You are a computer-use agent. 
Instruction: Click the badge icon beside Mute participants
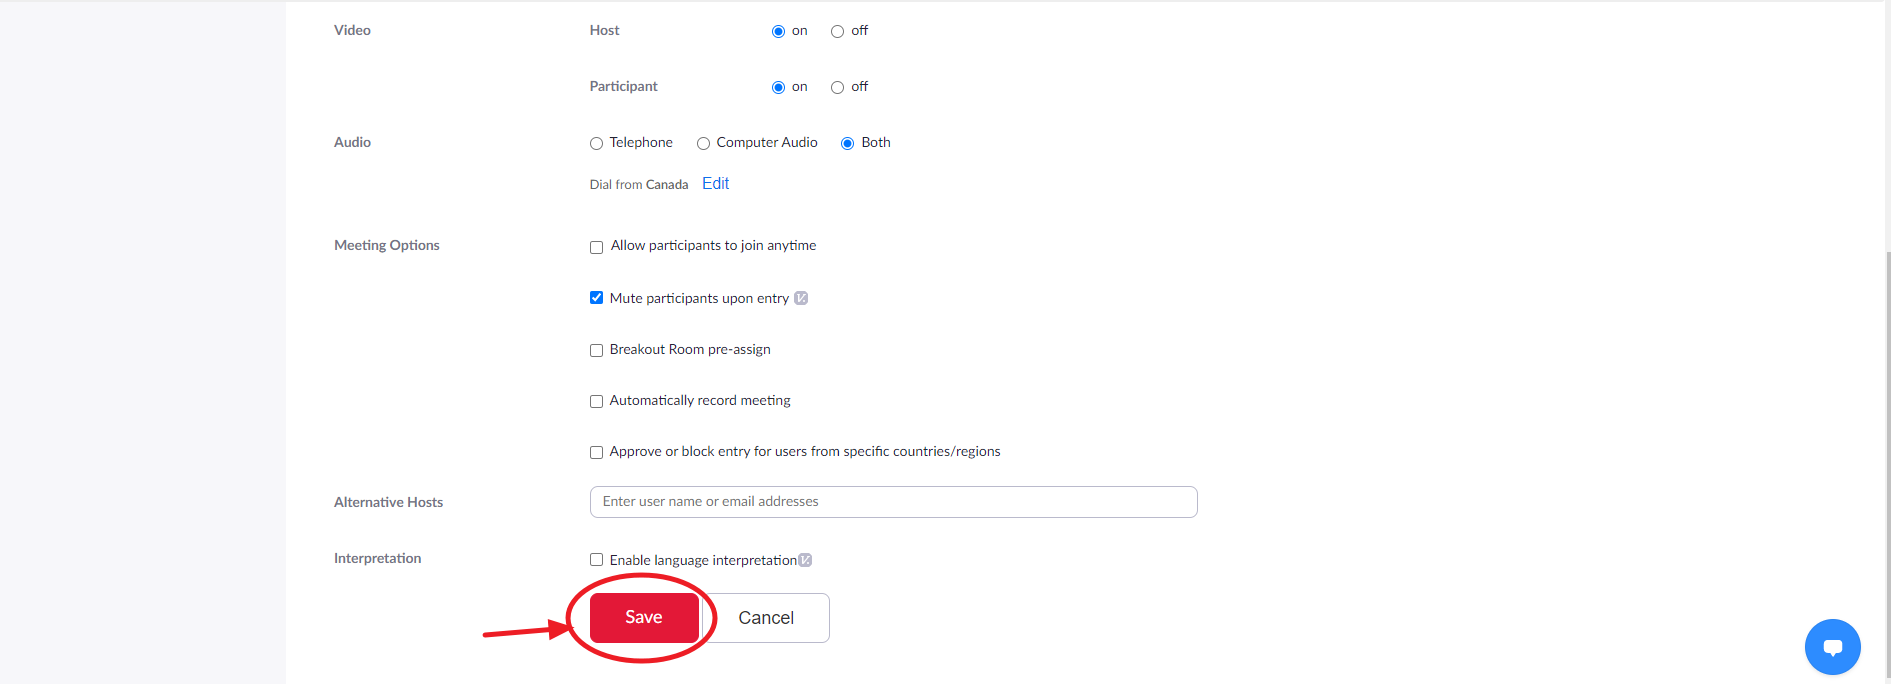point(802,297)
